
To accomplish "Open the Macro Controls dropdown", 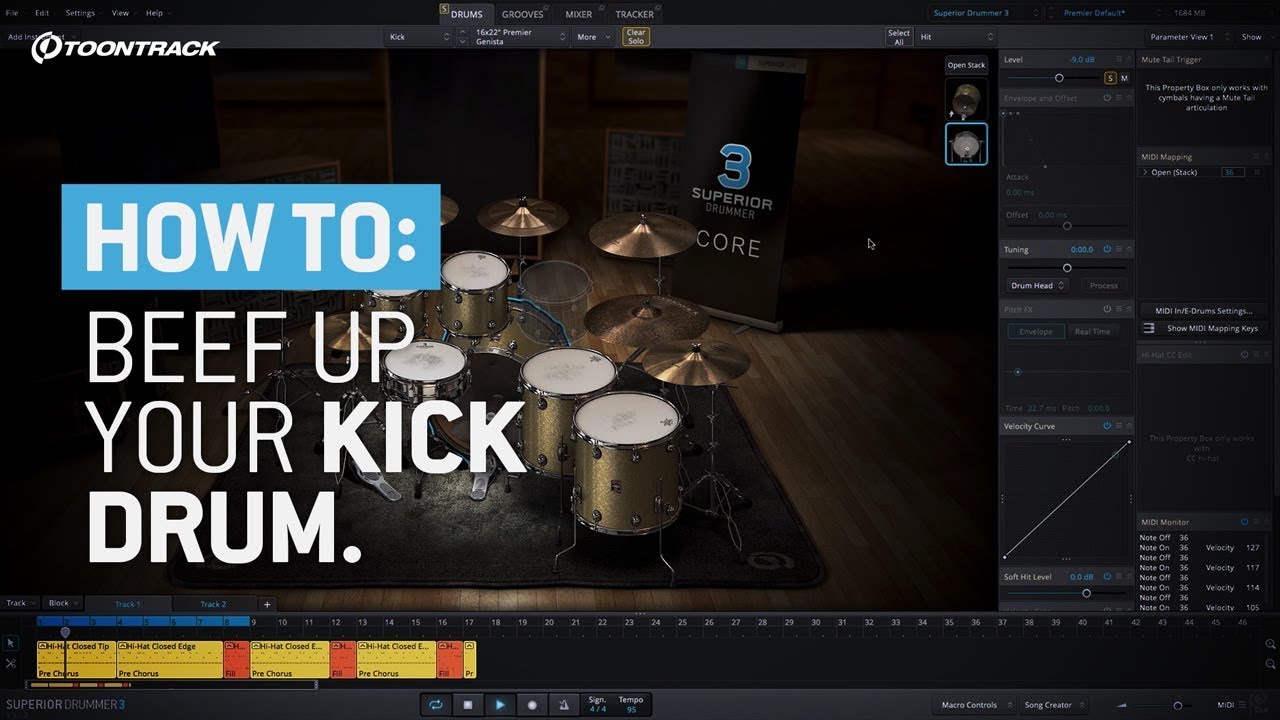I will pos(974,705).
